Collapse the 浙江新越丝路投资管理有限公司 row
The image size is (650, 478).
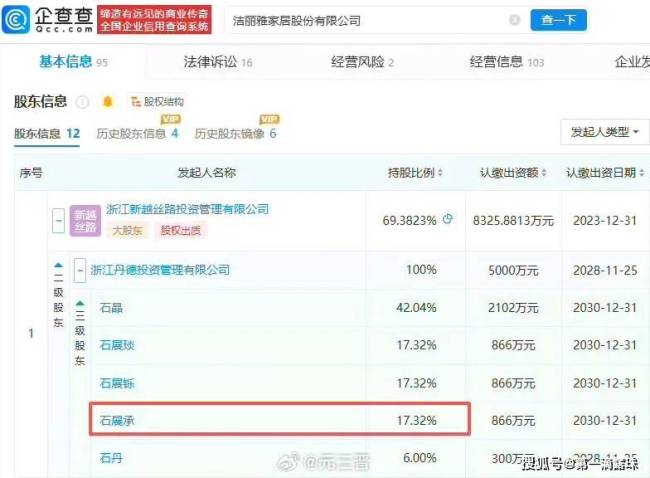tap(58, 220)
